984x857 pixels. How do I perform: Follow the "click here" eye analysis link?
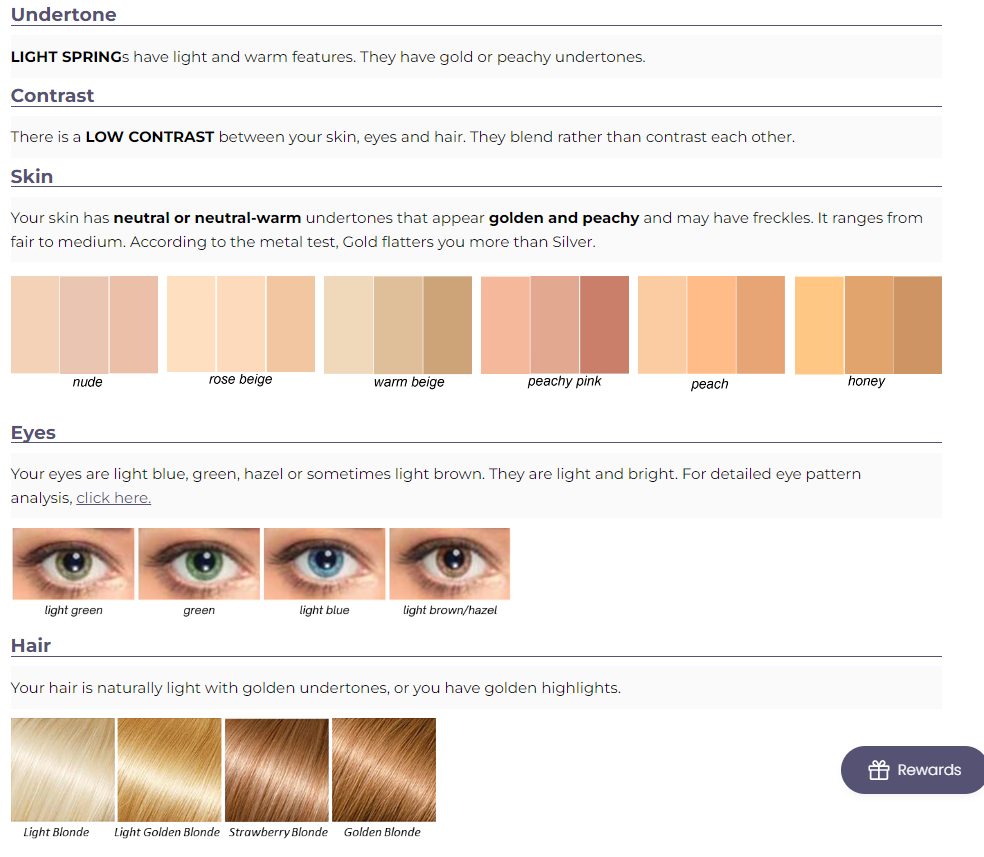pos(113,498)
